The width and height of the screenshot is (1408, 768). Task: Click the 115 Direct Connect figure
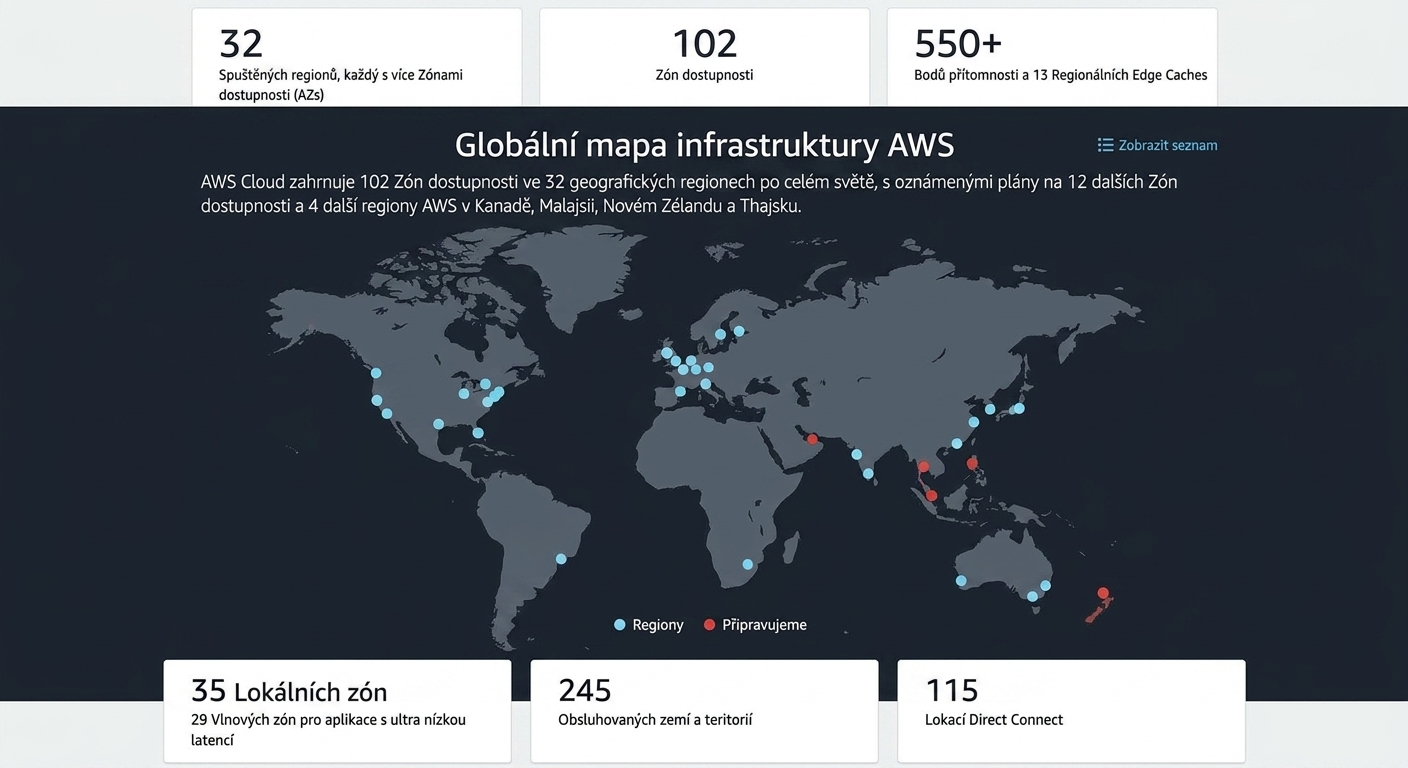(952, 691)
